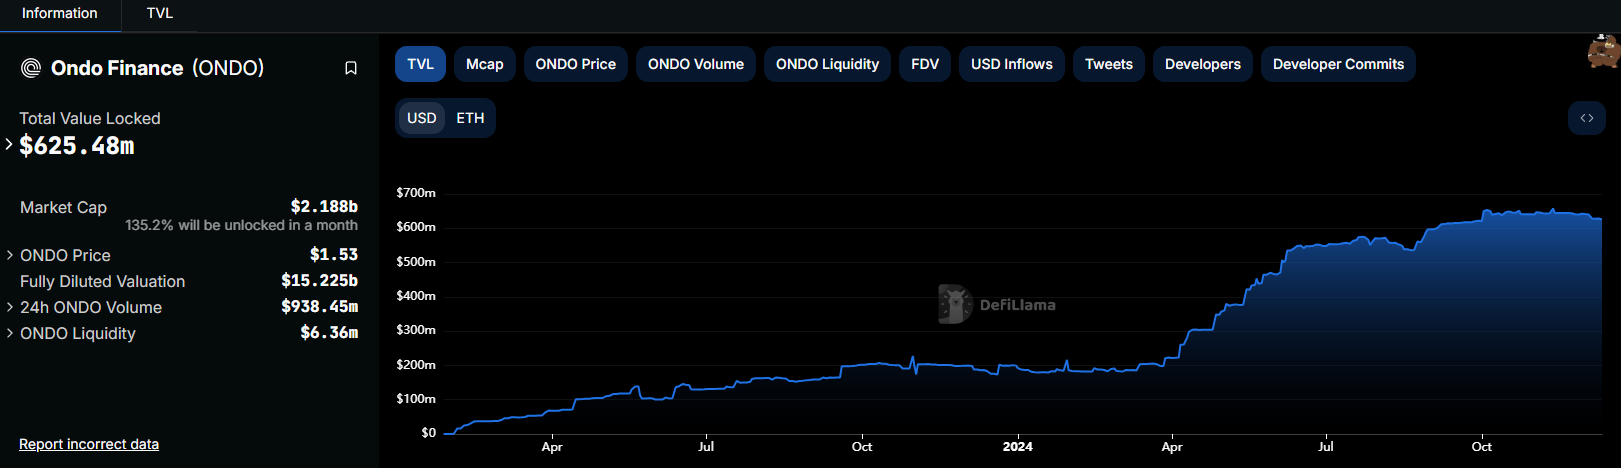Click the Fully Diluted Valuation value $15.225b

click(x=320, y=281)
